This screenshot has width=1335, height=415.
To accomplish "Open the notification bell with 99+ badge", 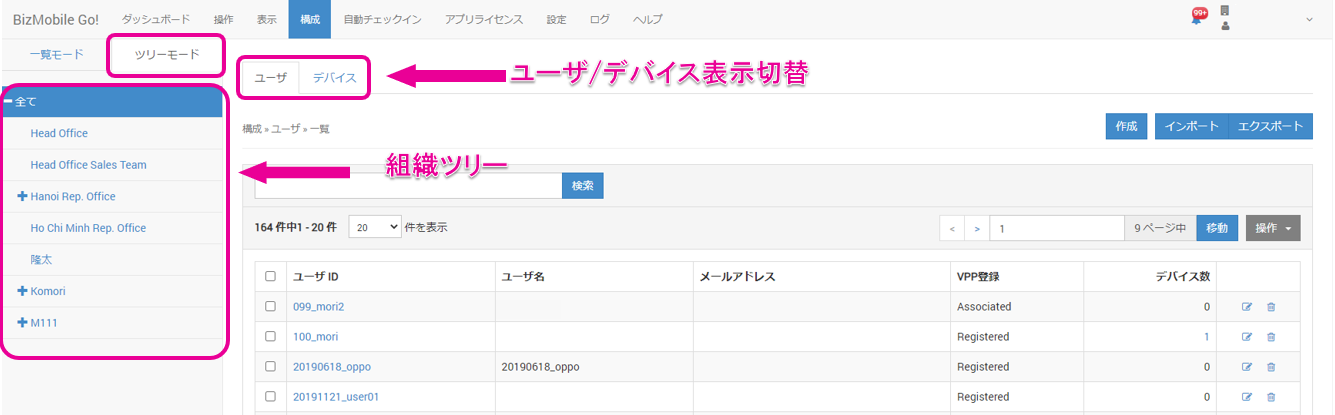I will coord(1196,18).
